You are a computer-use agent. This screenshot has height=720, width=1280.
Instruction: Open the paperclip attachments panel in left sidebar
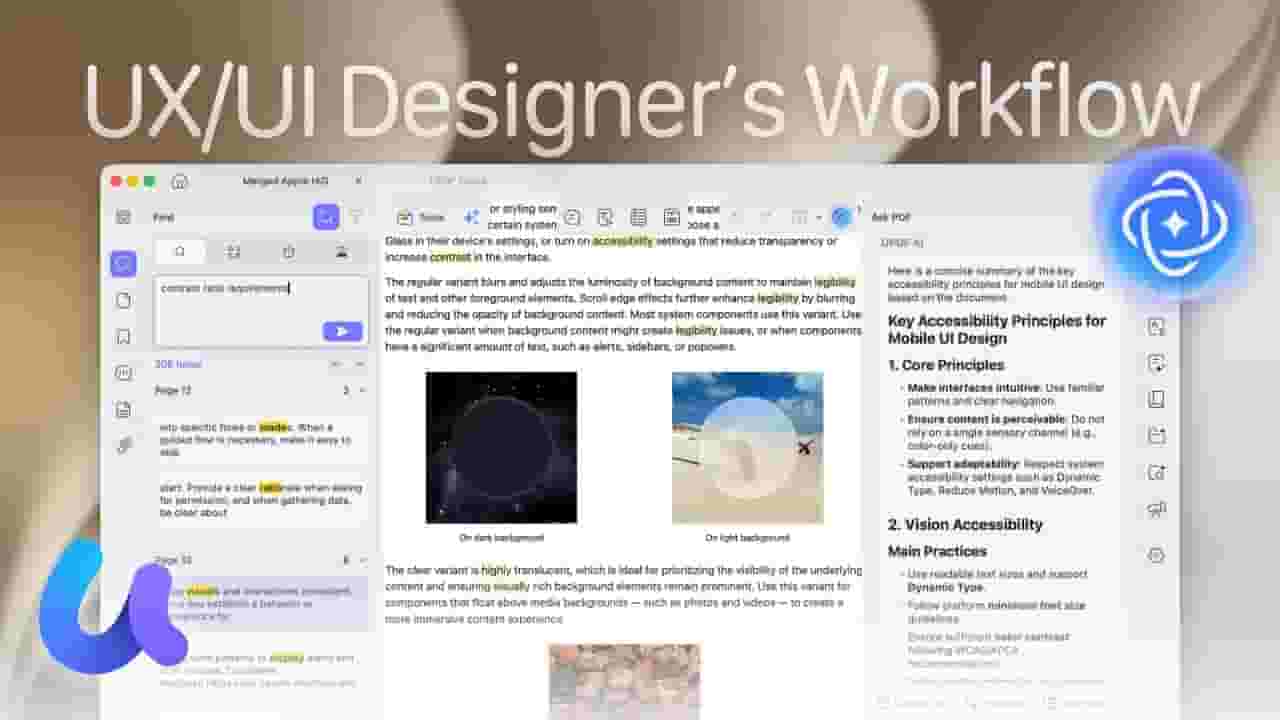124,446
